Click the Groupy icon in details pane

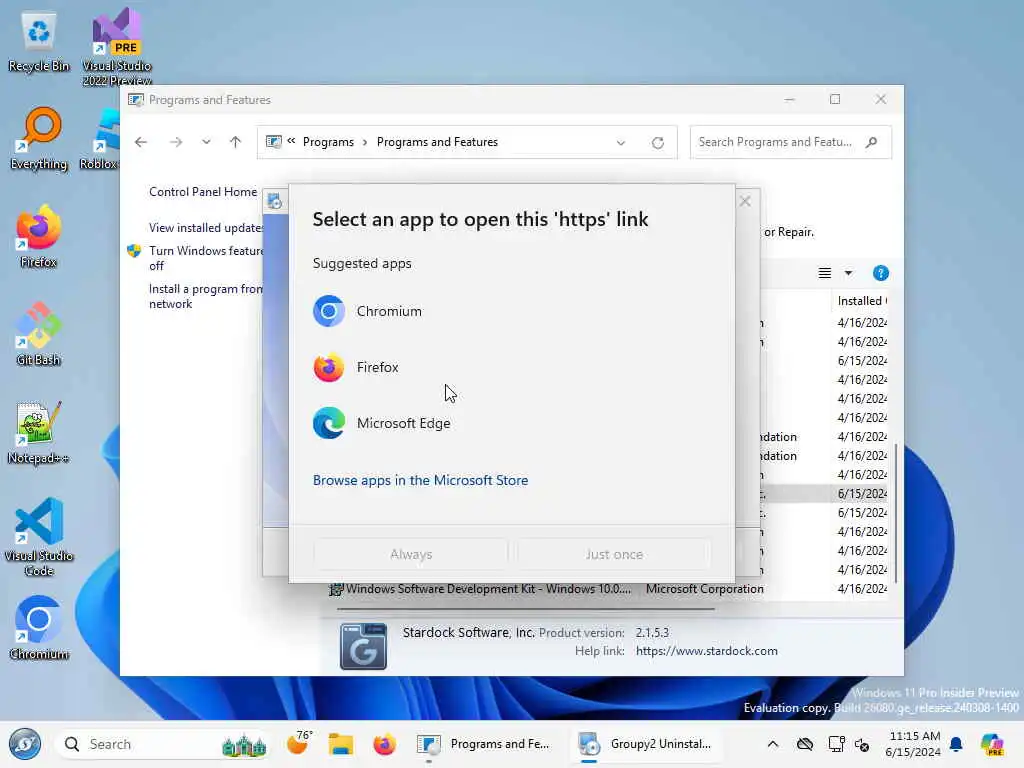(363, 647)
